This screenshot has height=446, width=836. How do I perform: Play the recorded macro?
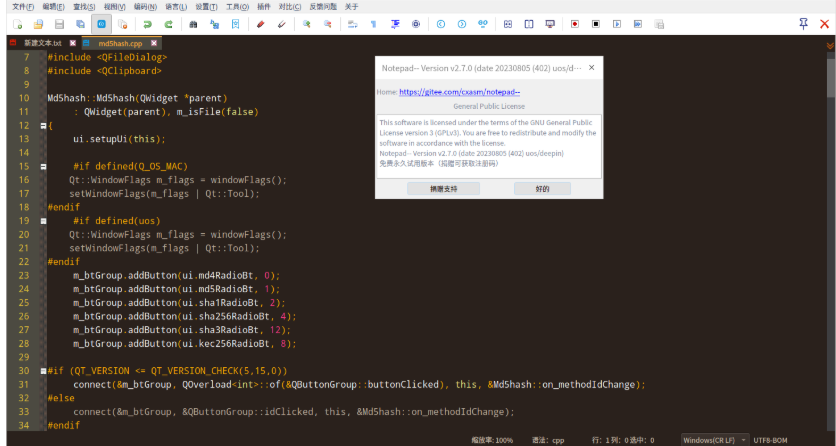[x=617, y=24]
